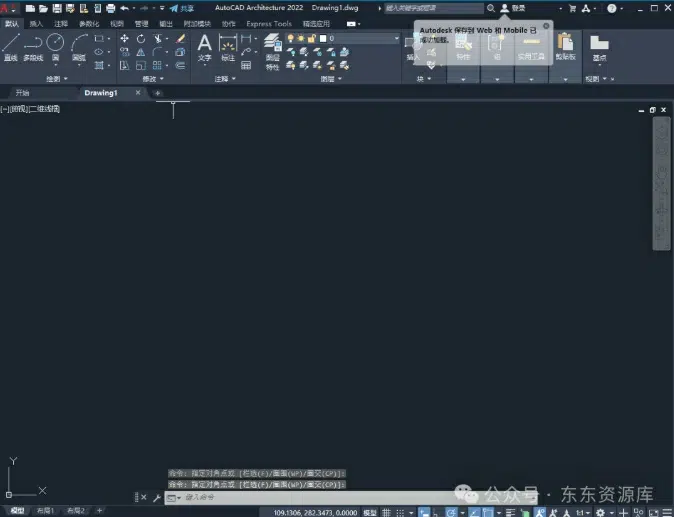
Task: Click the 共享 share button
Action: 182,8
